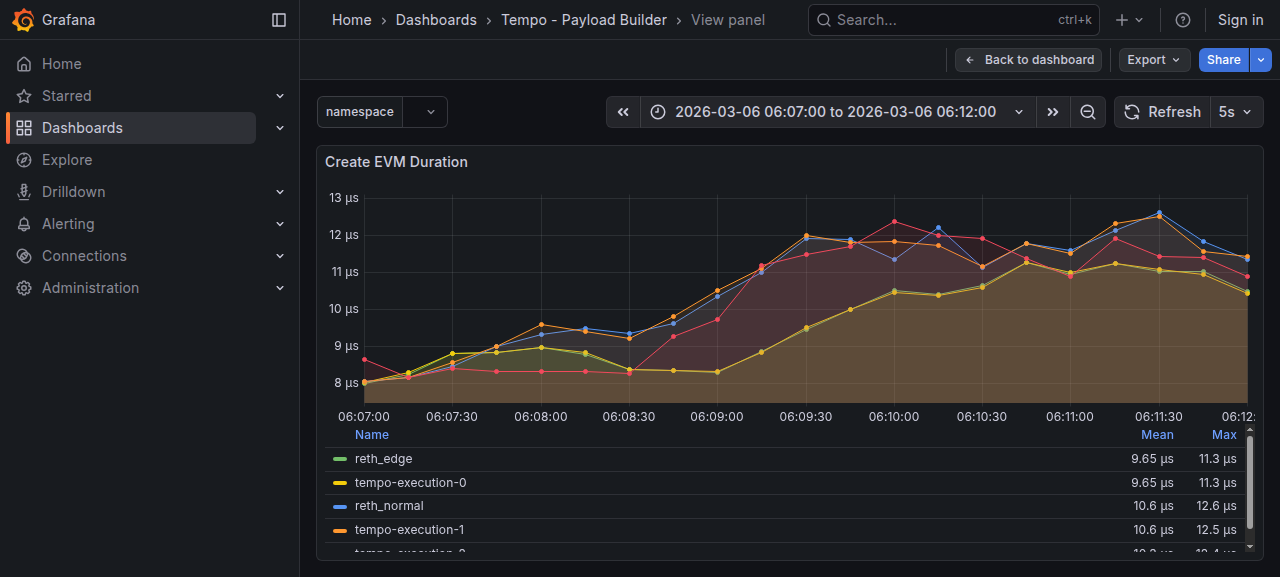The width and height of the screenshot is (1280, 577).
Task: Open the Drilldown sidebar menu item
Action: 73,192
